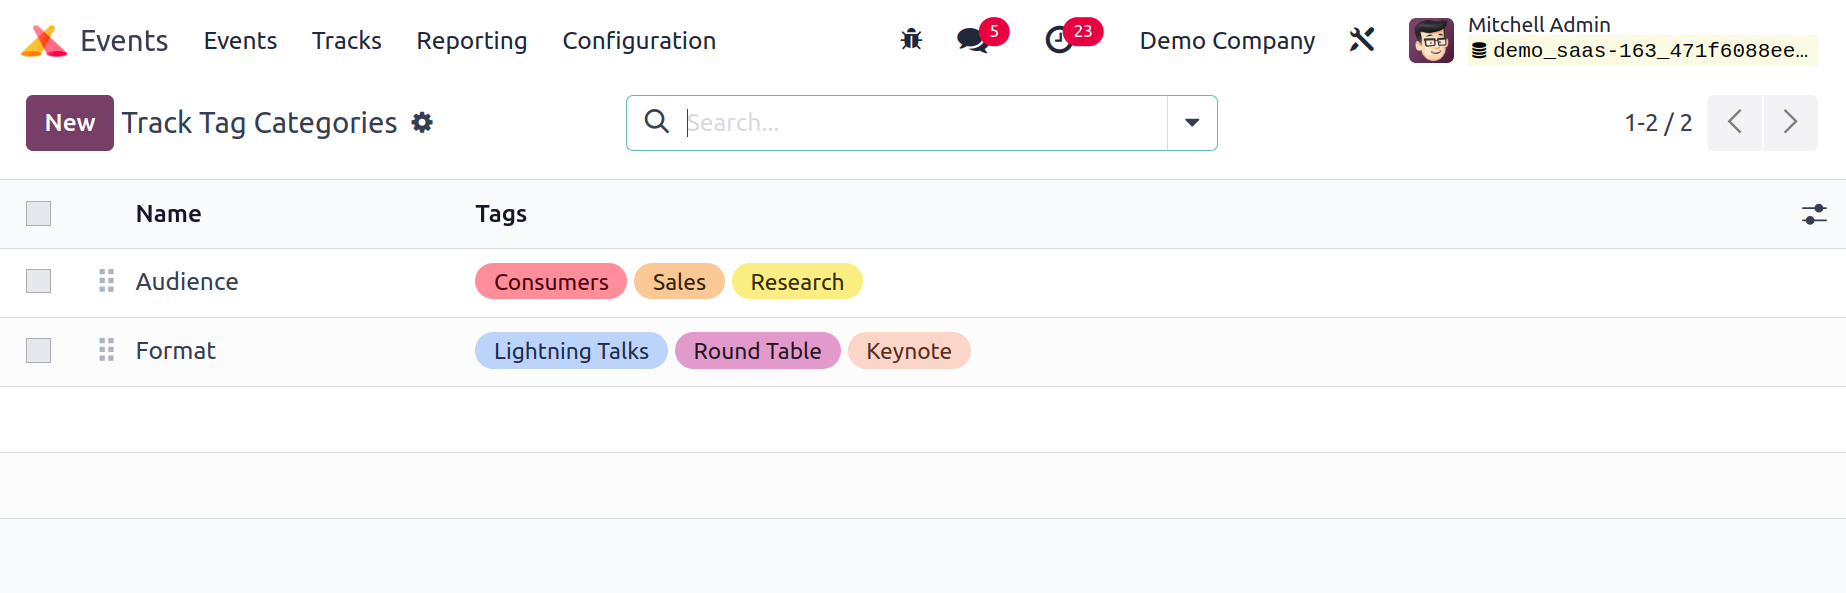The width and height of the screenshot is (1846, 593).
Task: Click the Odoo Events app logo
Action: pos(44,41)
